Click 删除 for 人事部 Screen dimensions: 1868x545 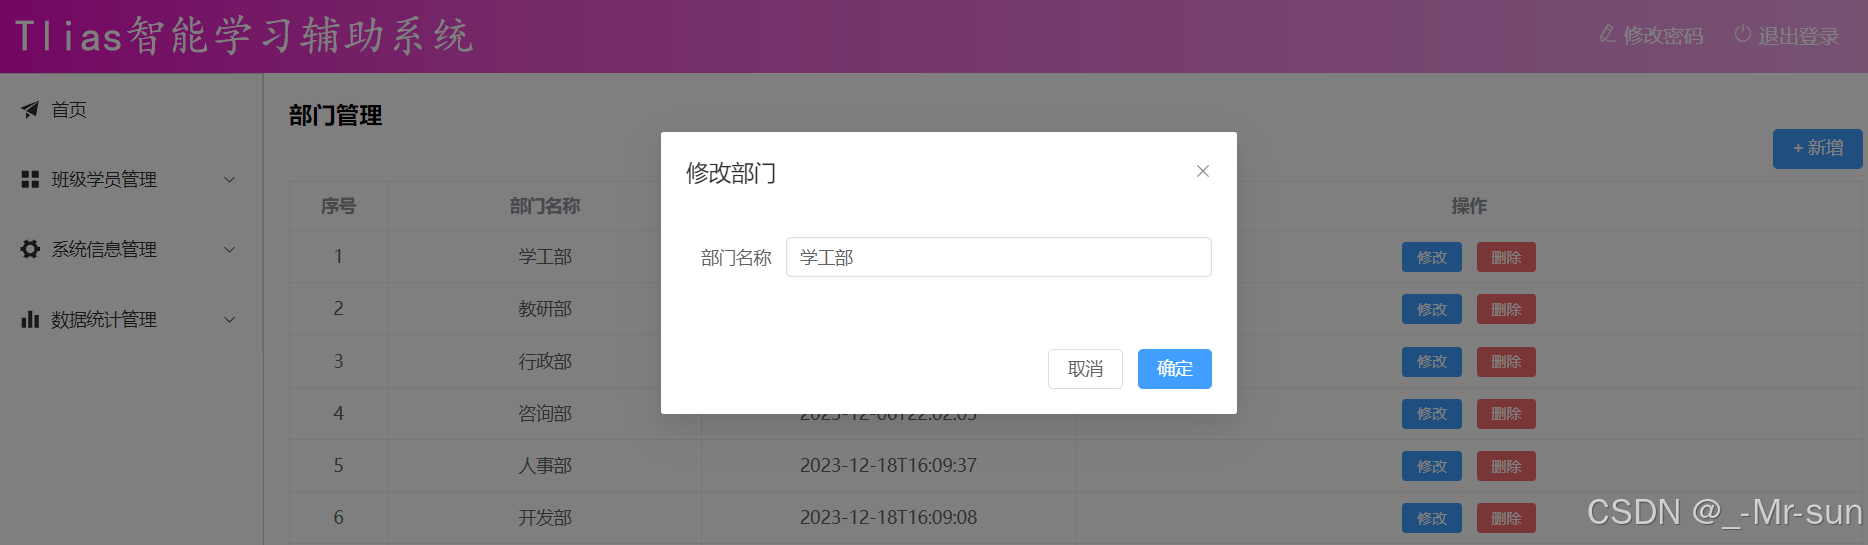pos(1506,466)
